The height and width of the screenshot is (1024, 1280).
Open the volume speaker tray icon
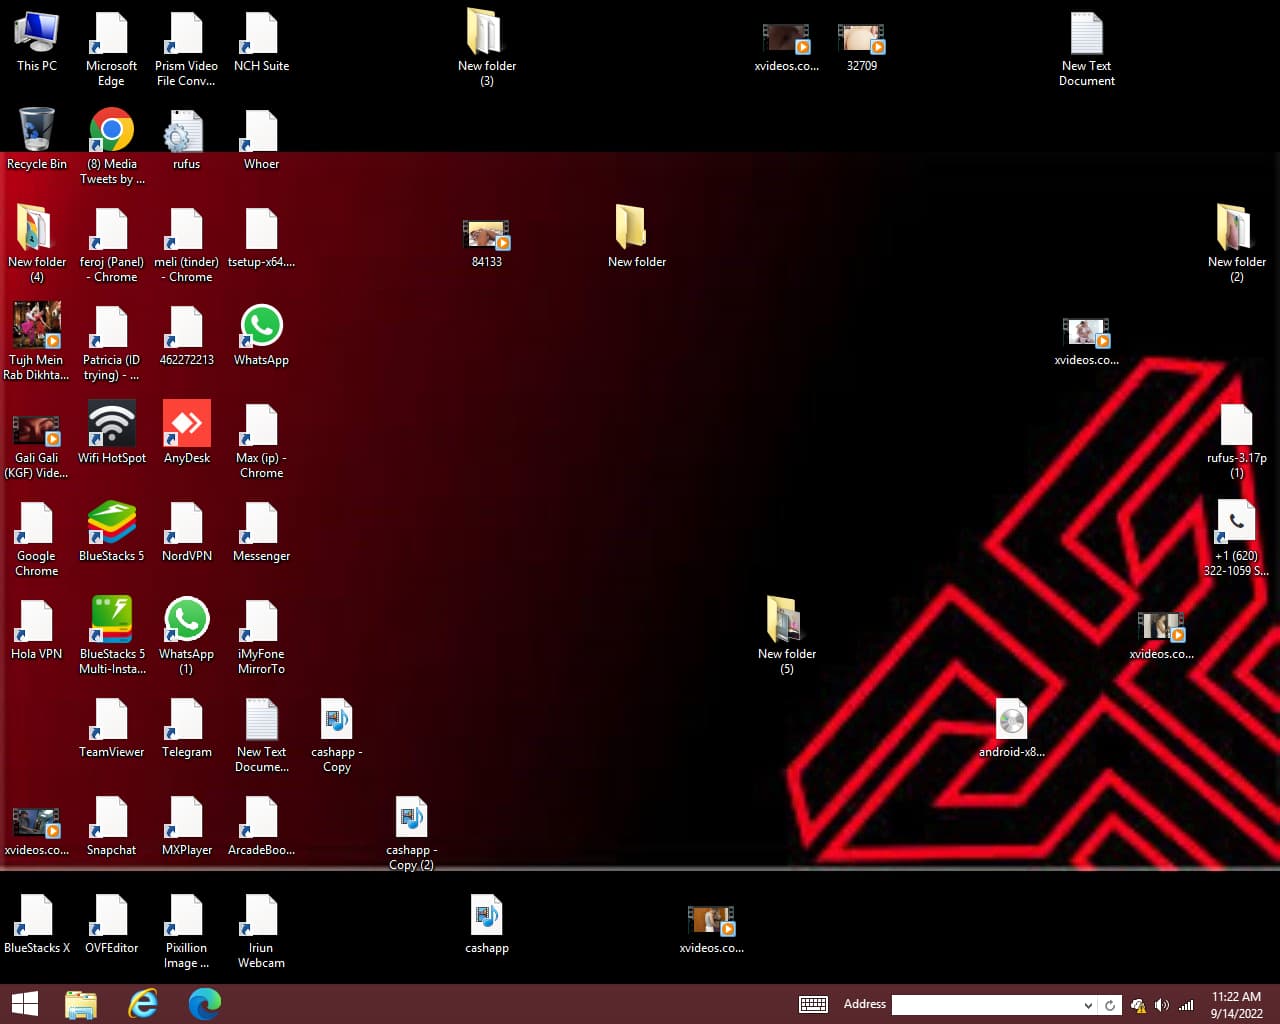(1162, 1005)
